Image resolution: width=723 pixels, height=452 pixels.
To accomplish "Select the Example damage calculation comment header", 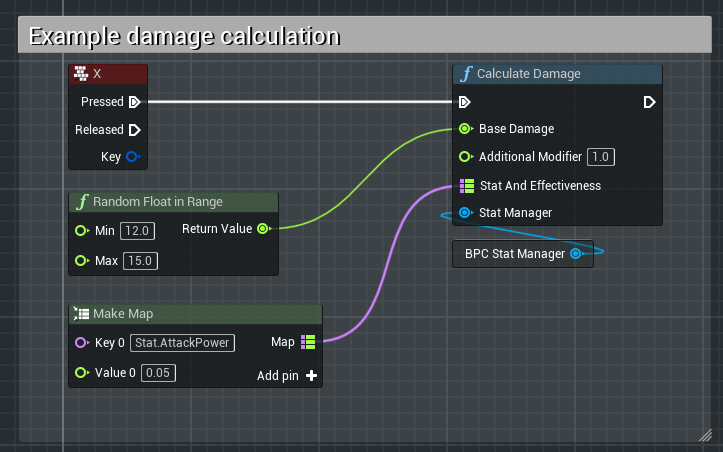I will pyautogui.click(x=184, y=37).
